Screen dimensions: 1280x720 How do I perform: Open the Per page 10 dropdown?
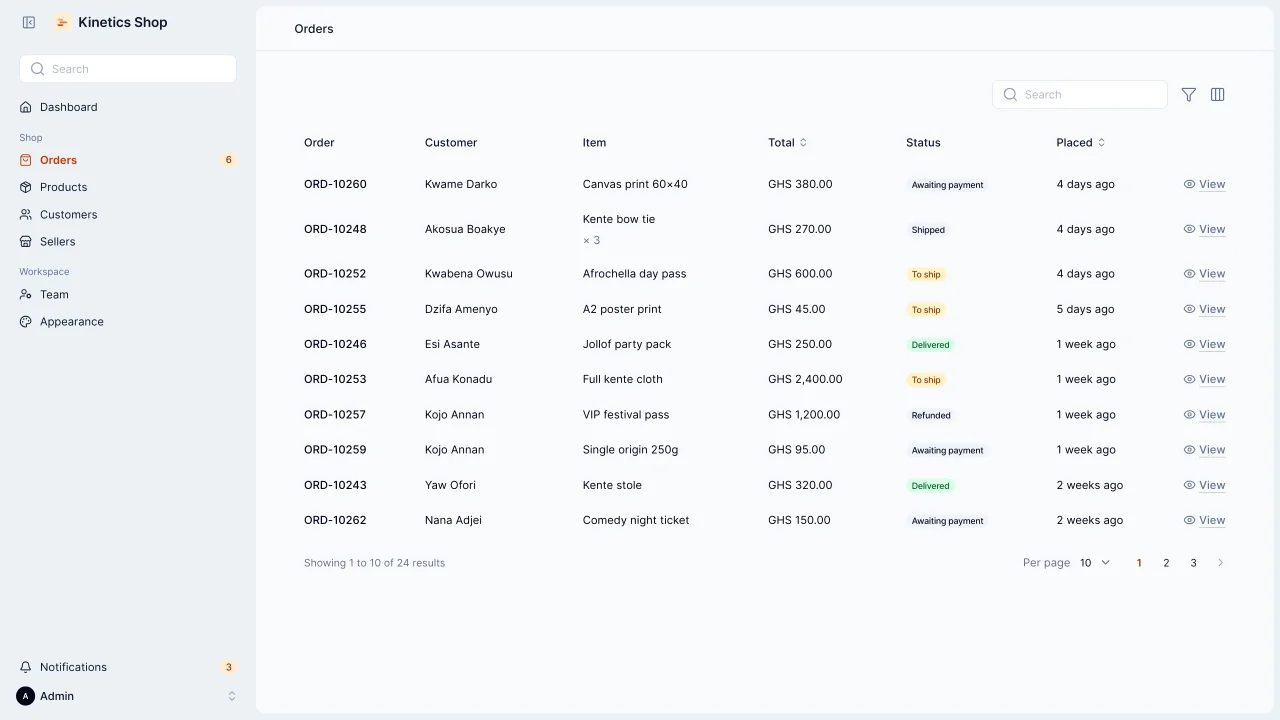click(x=1095, y=563)
